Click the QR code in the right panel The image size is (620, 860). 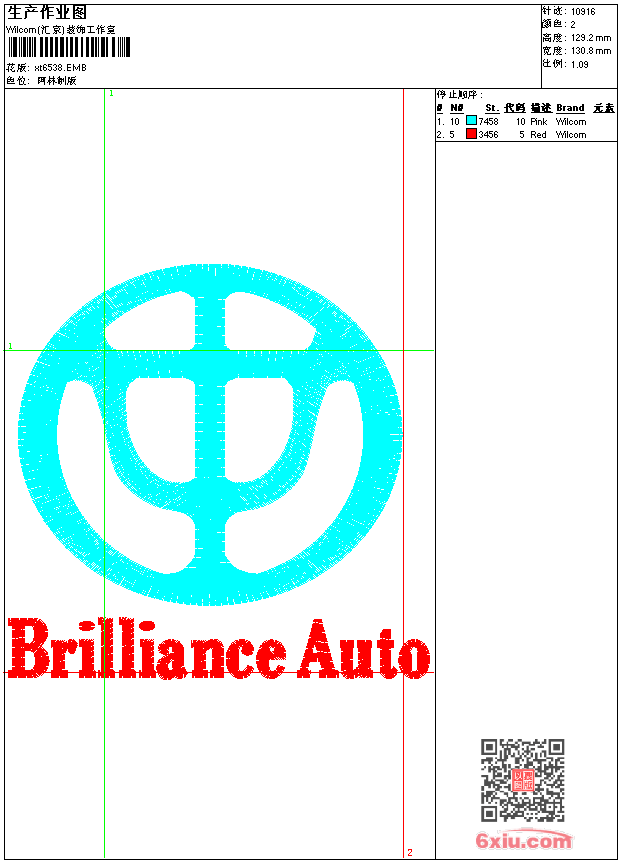point(522,780)
